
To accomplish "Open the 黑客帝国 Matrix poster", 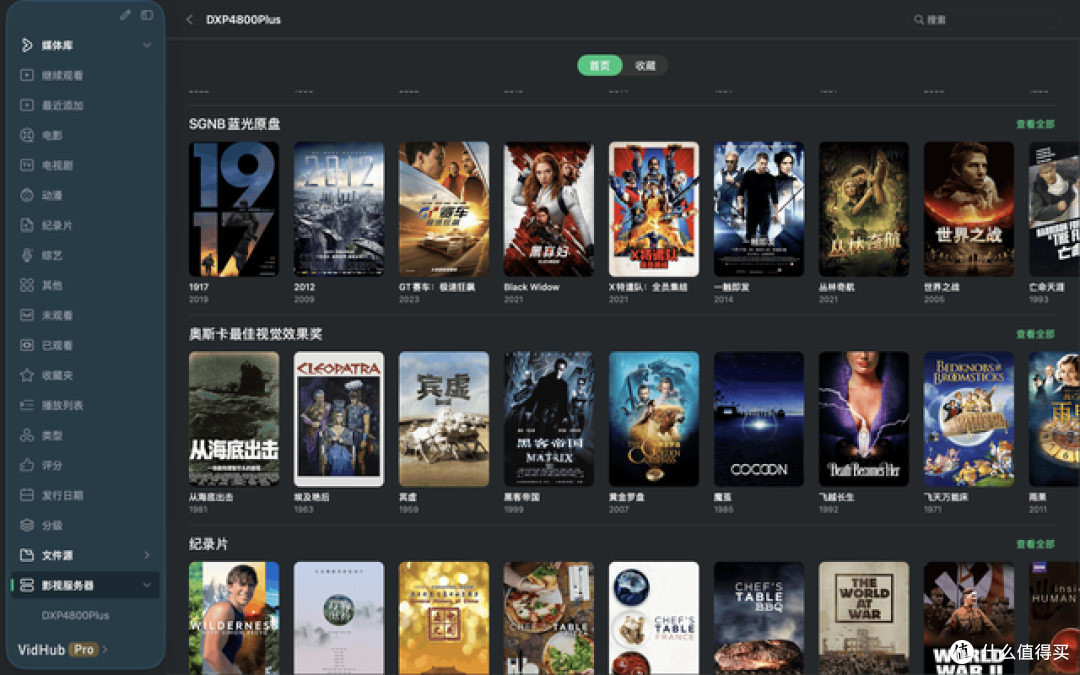I will click(x=549, y=419).
